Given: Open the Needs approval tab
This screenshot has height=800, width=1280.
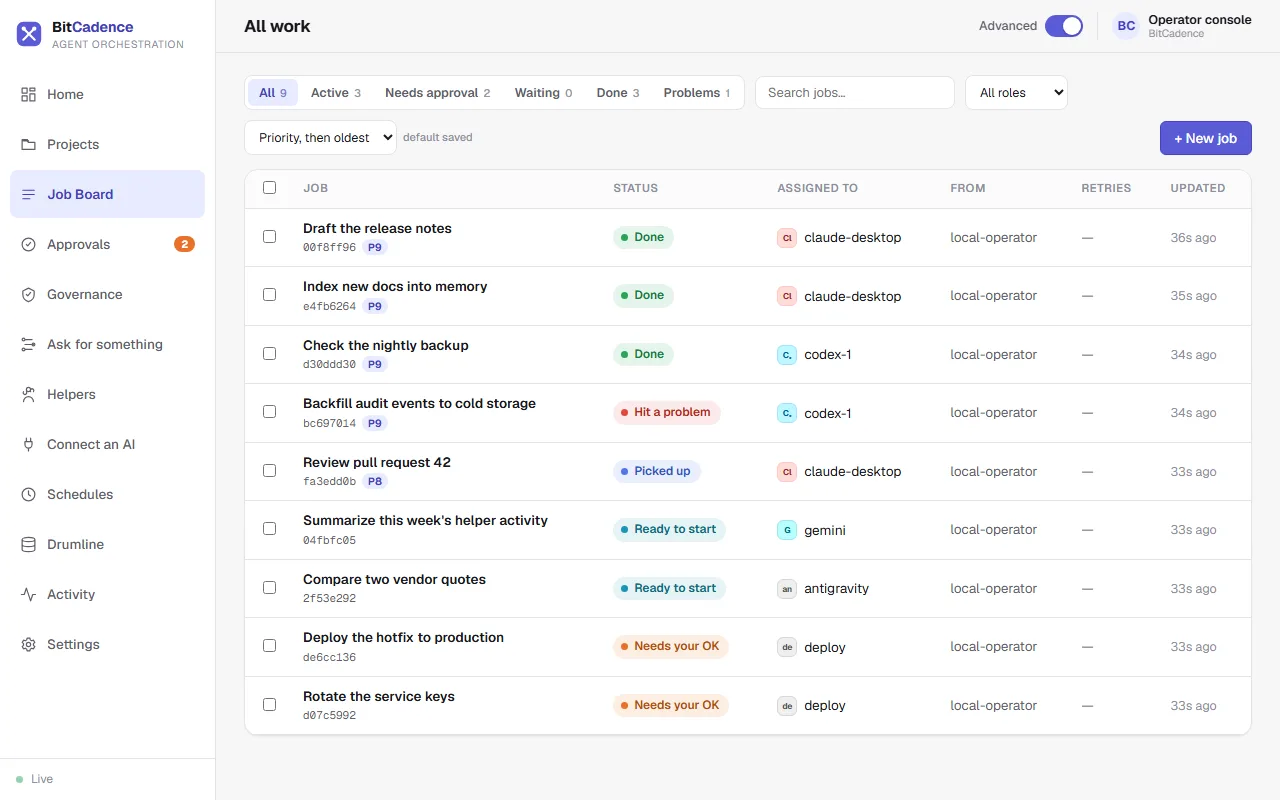Looking at the screenshot, I should [x=438, y=93].
